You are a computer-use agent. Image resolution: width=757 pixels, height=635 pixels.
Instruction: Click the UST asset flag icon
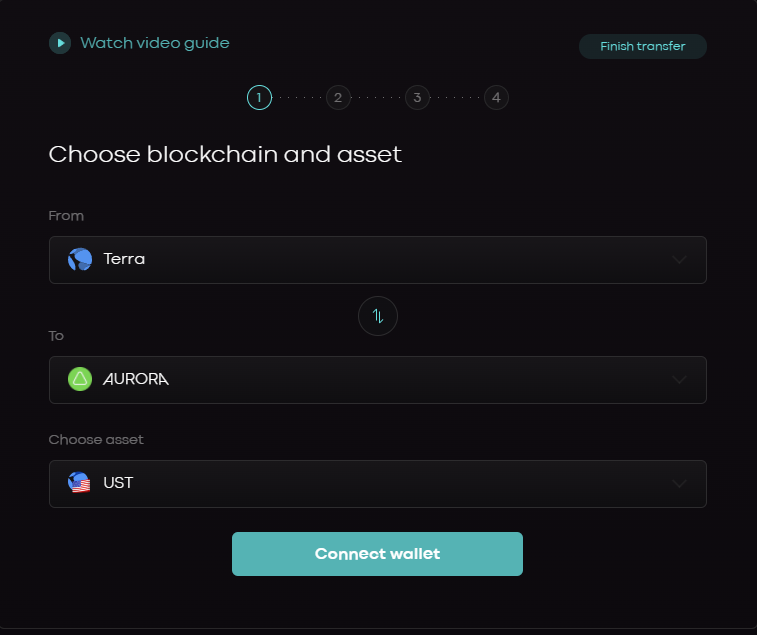[80, 484]
